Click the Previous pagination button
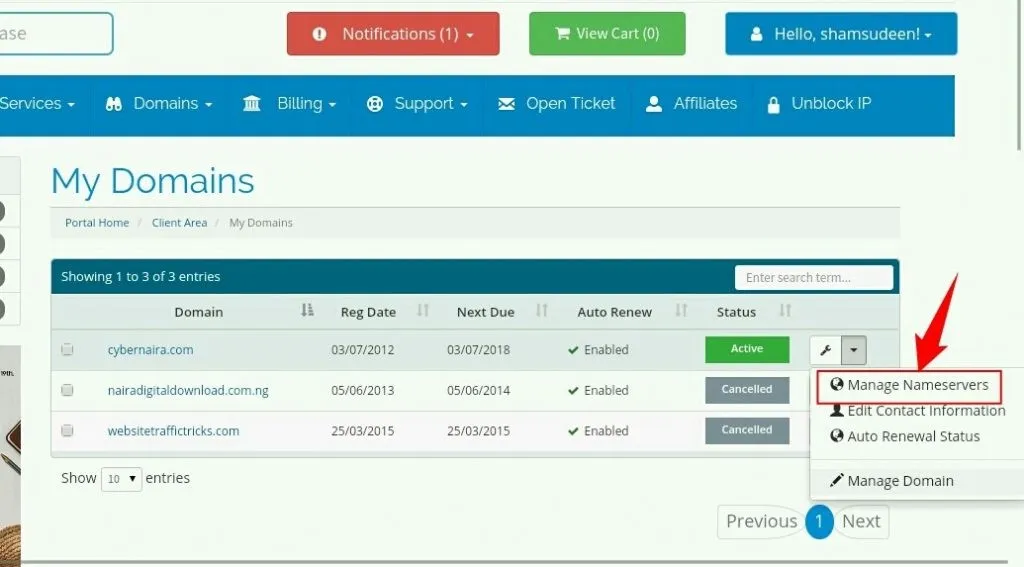The height and width of the screenshot is (567, 1024). tap(761, 521)
